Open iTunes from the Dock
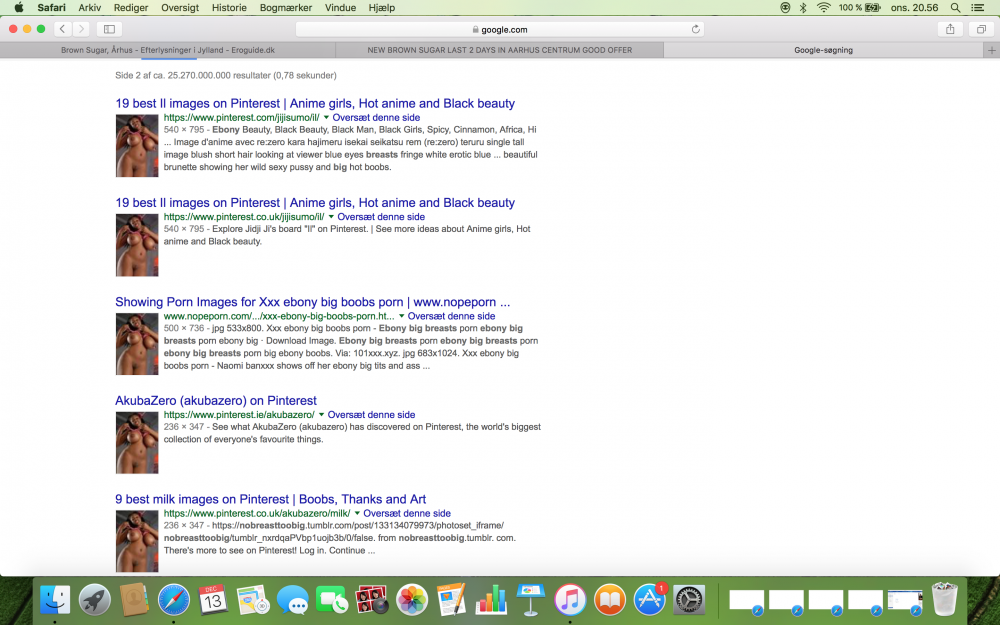Image resolution: width=1000 pixels, height=625 pixels. coord(570,600)
